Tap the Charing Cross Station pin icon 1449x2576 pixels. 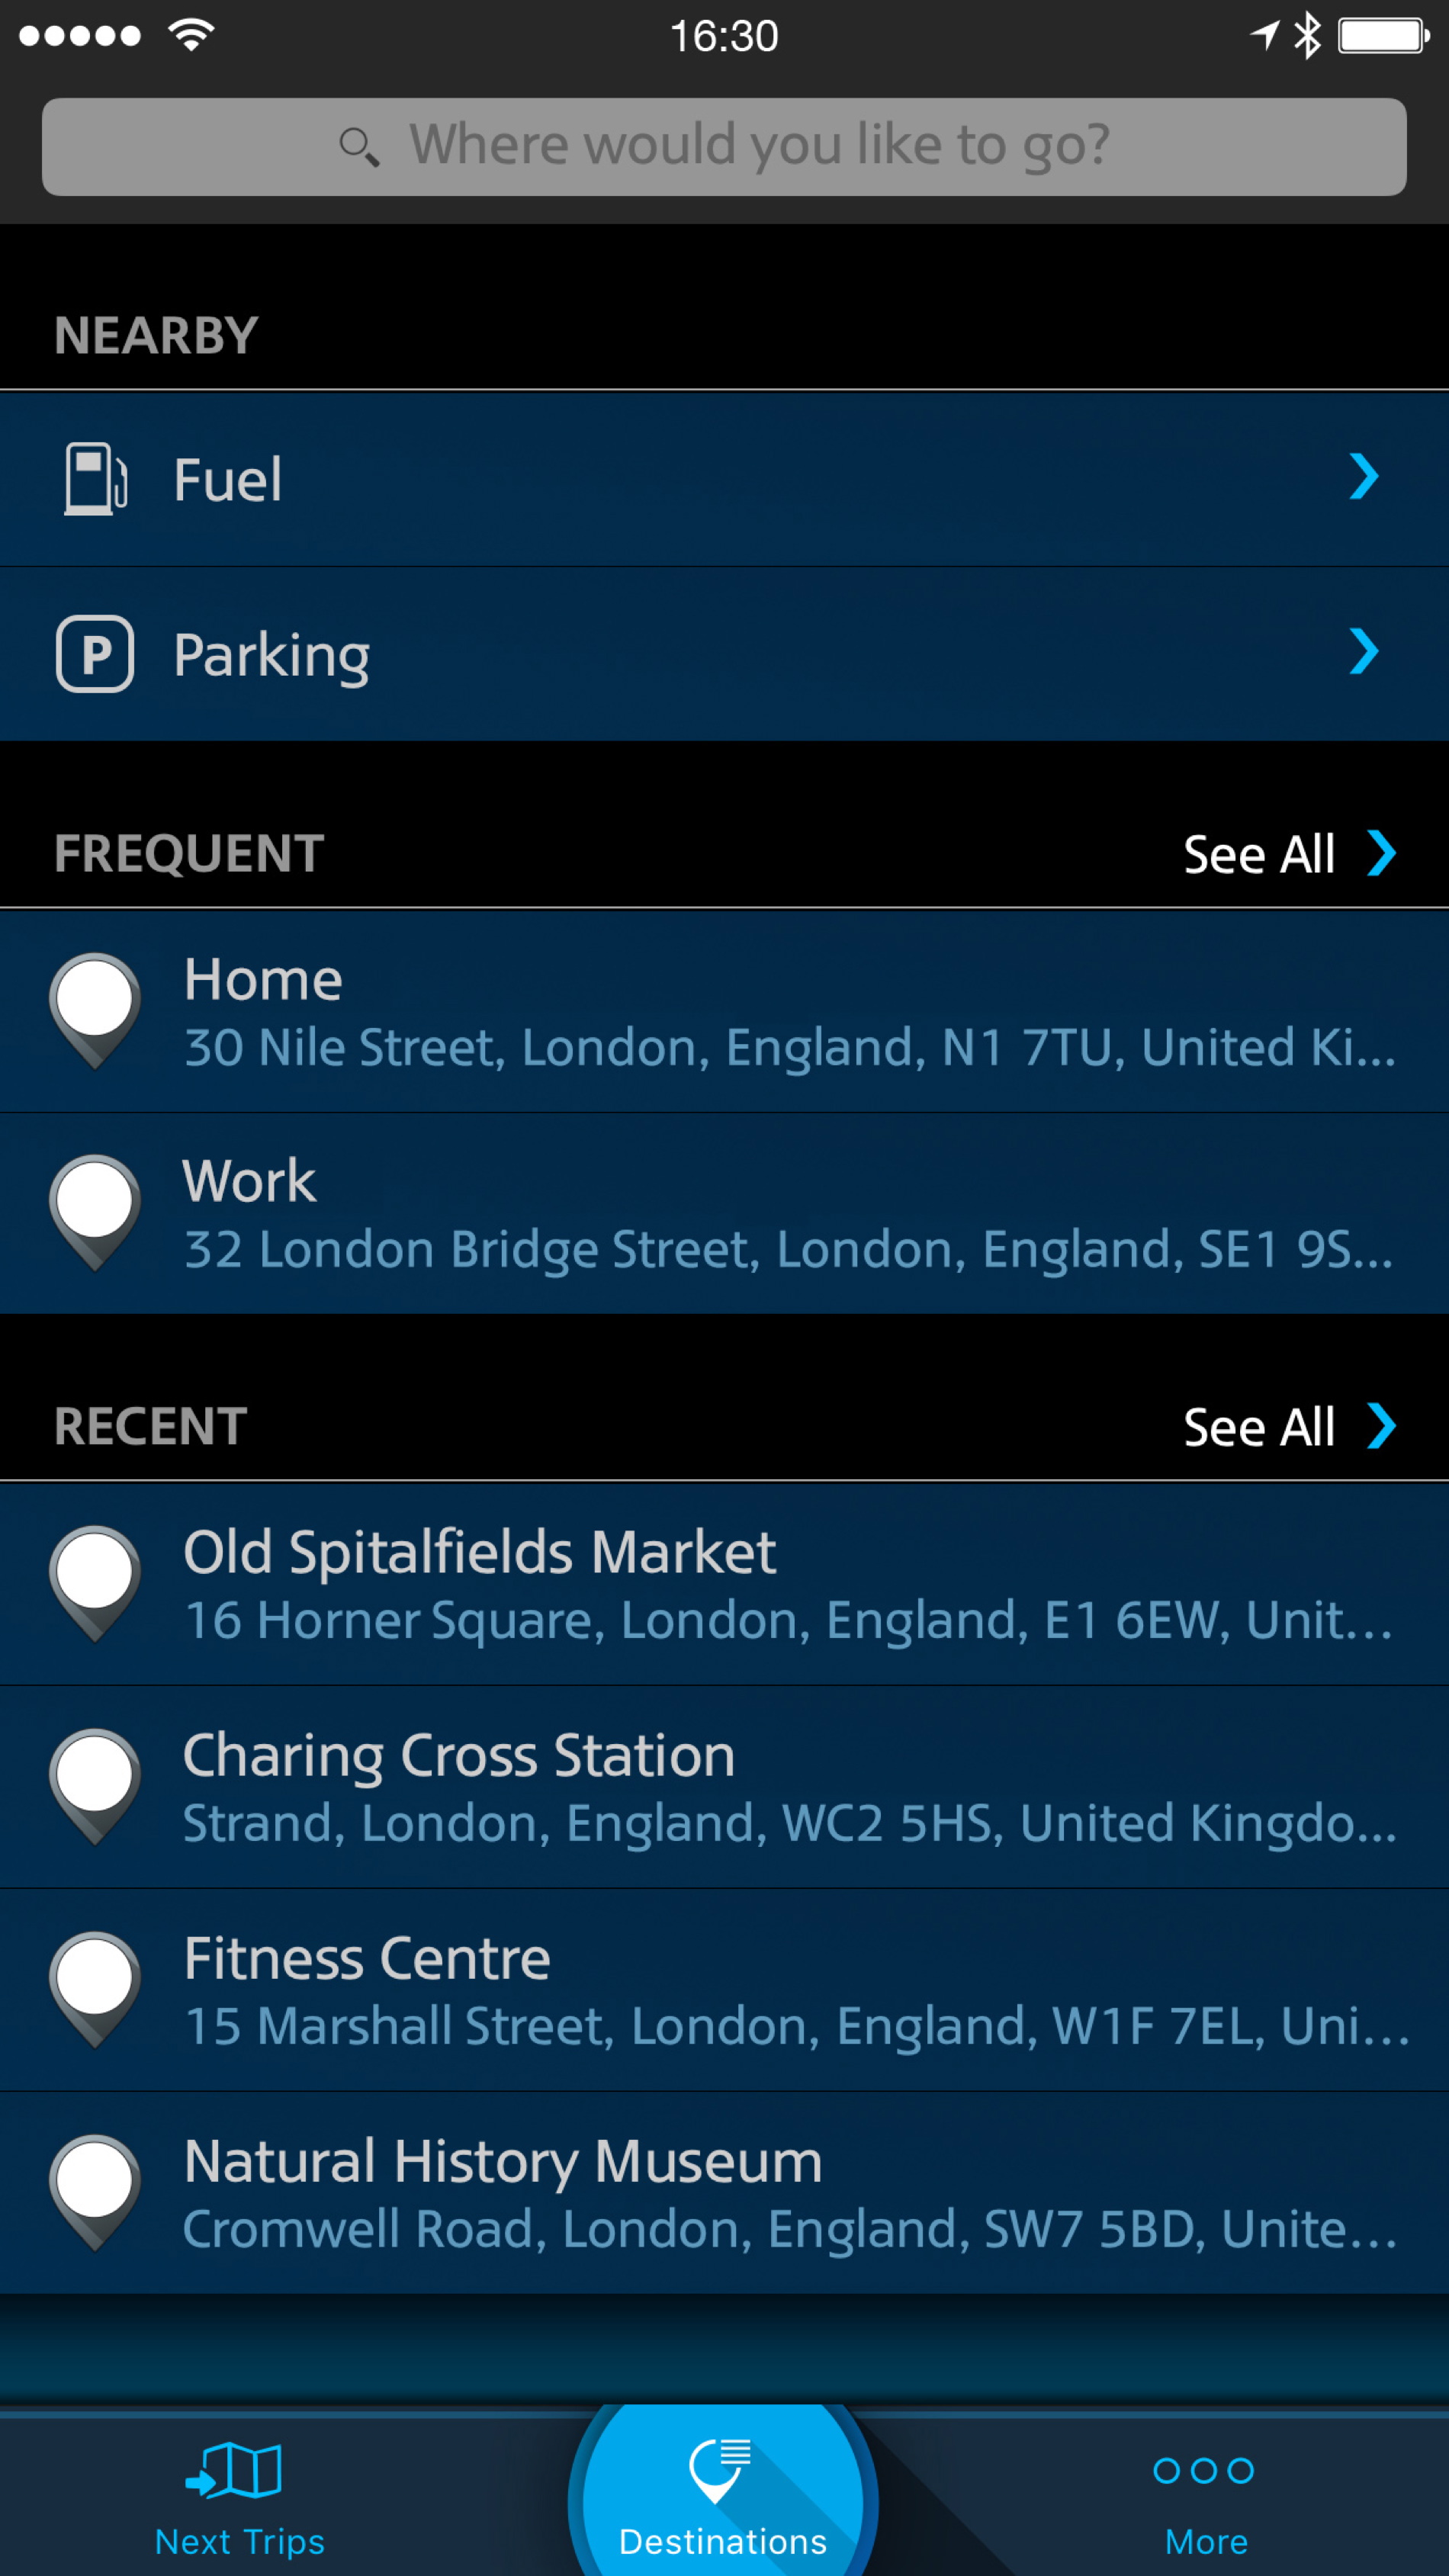click(95, 1785)
